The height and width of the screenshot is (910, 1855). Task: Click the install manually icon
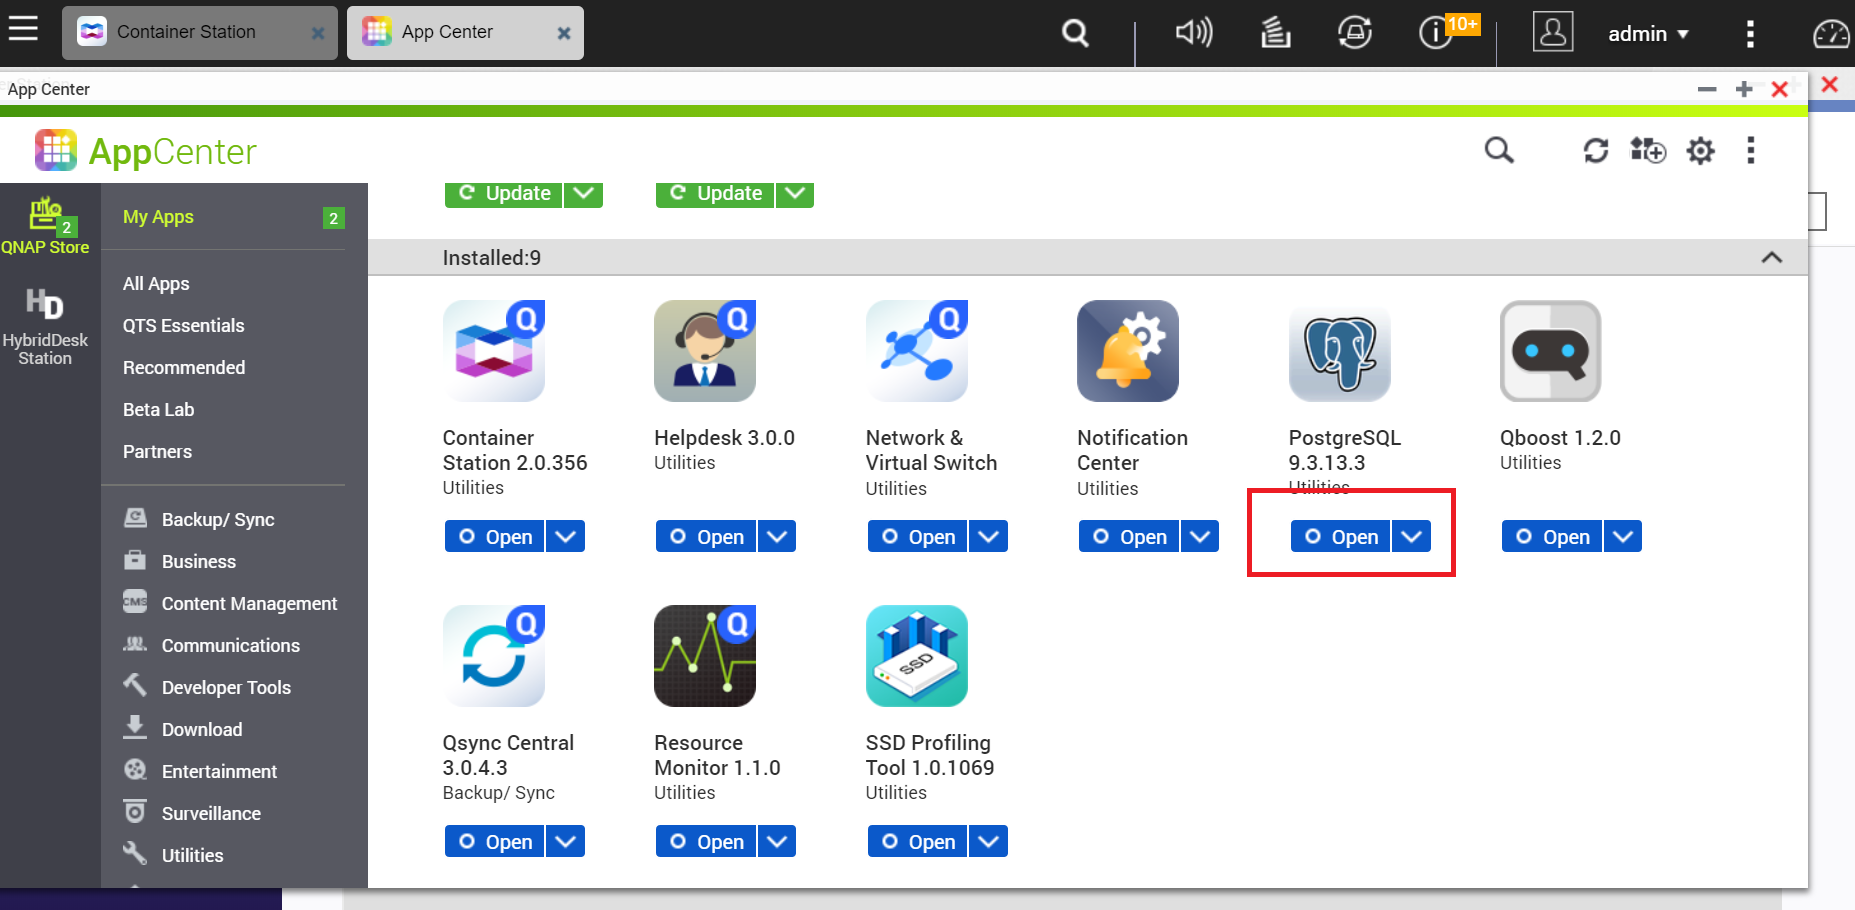click(x=1648, y=150)
